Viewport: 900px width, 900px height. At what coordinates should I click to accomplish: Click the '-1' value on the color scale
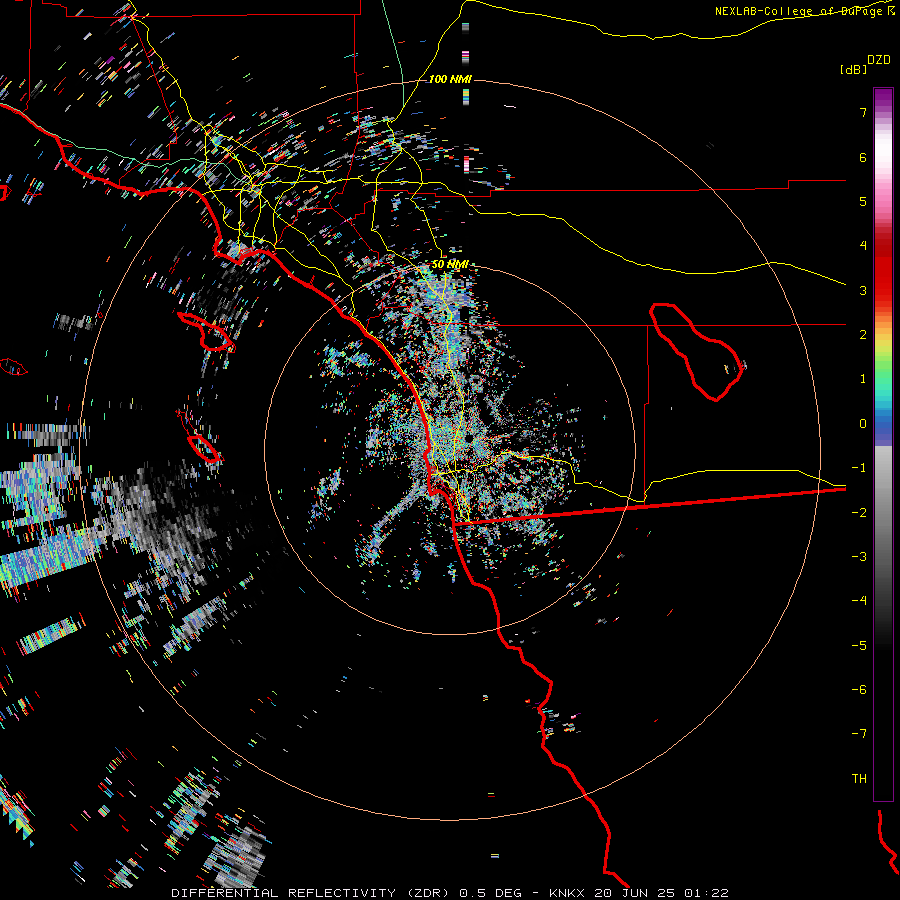point(859,468)
